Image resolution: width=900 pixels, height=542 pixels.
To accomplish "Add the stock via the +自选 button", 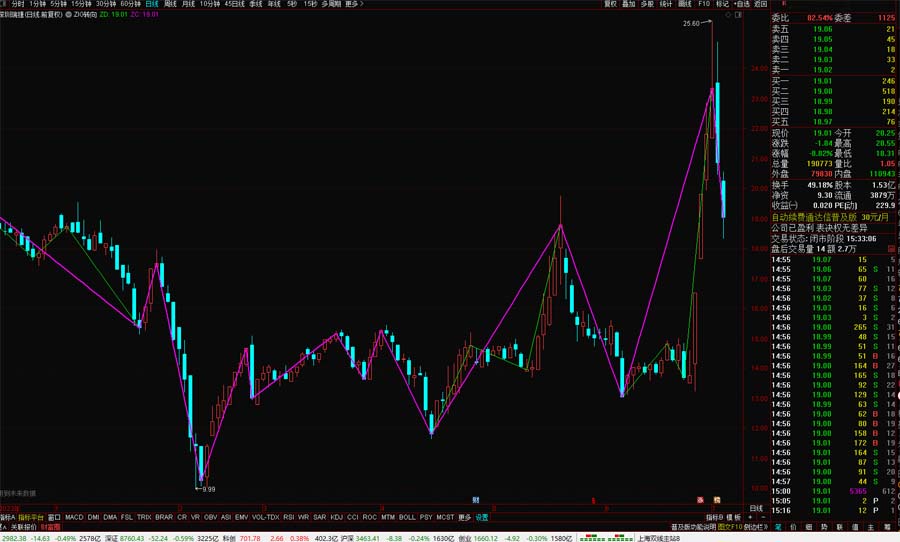I will tap(741, 4).
